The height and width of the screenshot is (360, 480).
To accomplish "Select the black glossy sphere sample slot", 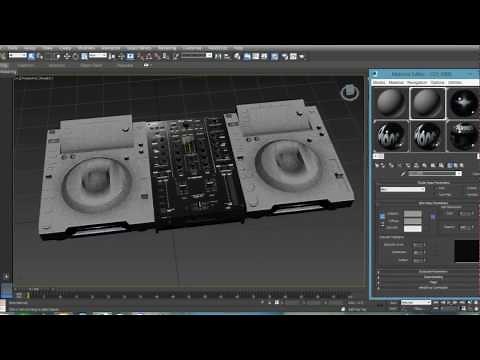I will coord(464,103).
